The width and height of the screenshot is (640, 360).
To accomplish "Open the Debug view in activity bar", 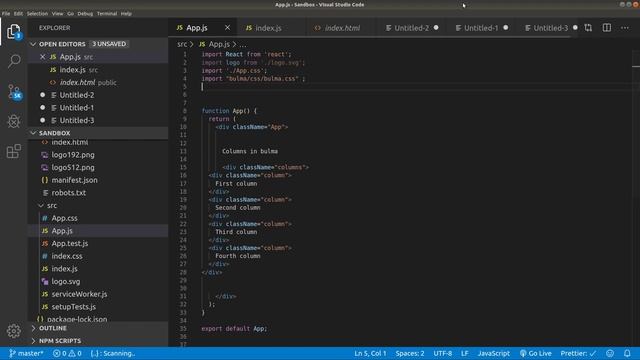I will [14, 121].
